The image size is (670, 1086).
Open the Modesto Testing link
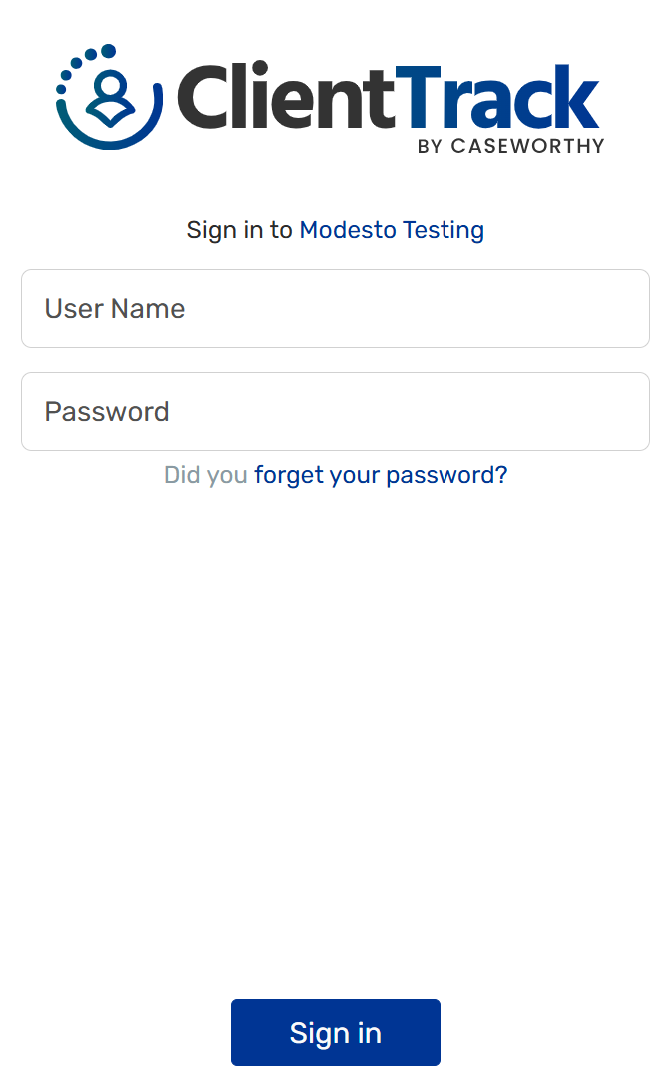click(x=391, y=230)
